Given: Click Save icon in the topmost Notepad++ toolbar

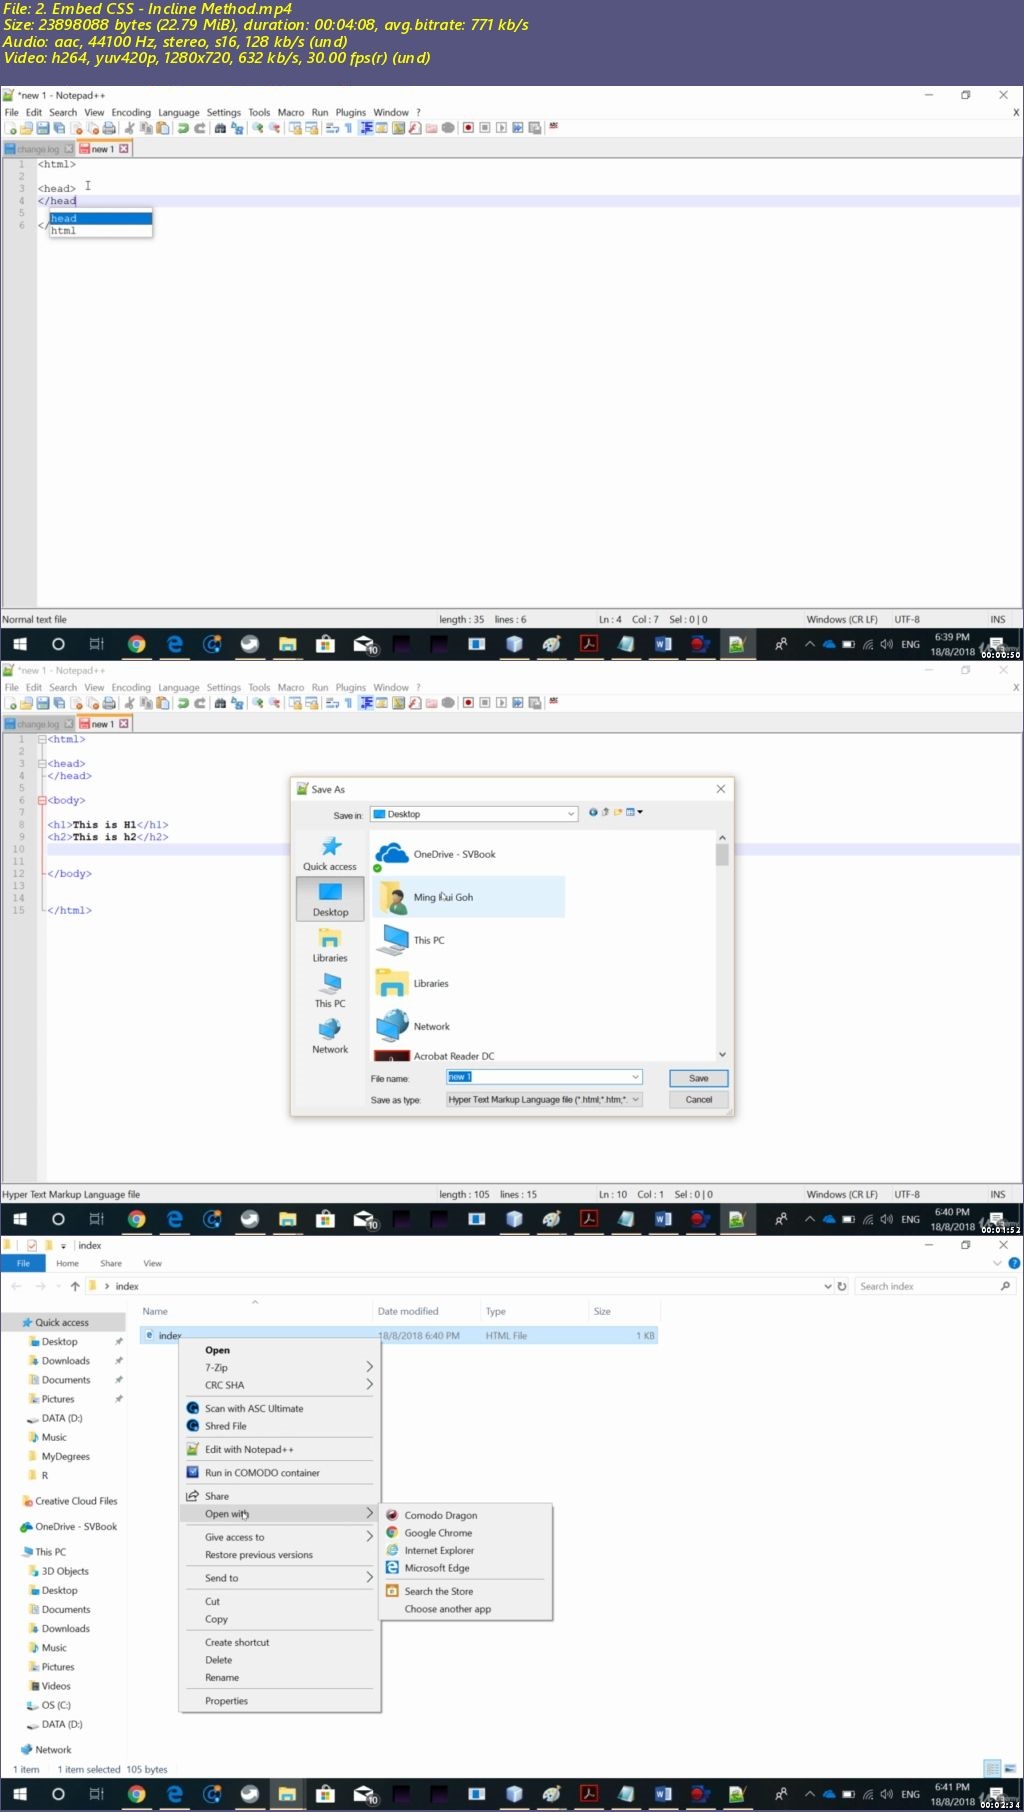Looking at the screenshot, I should pos(43,128).
